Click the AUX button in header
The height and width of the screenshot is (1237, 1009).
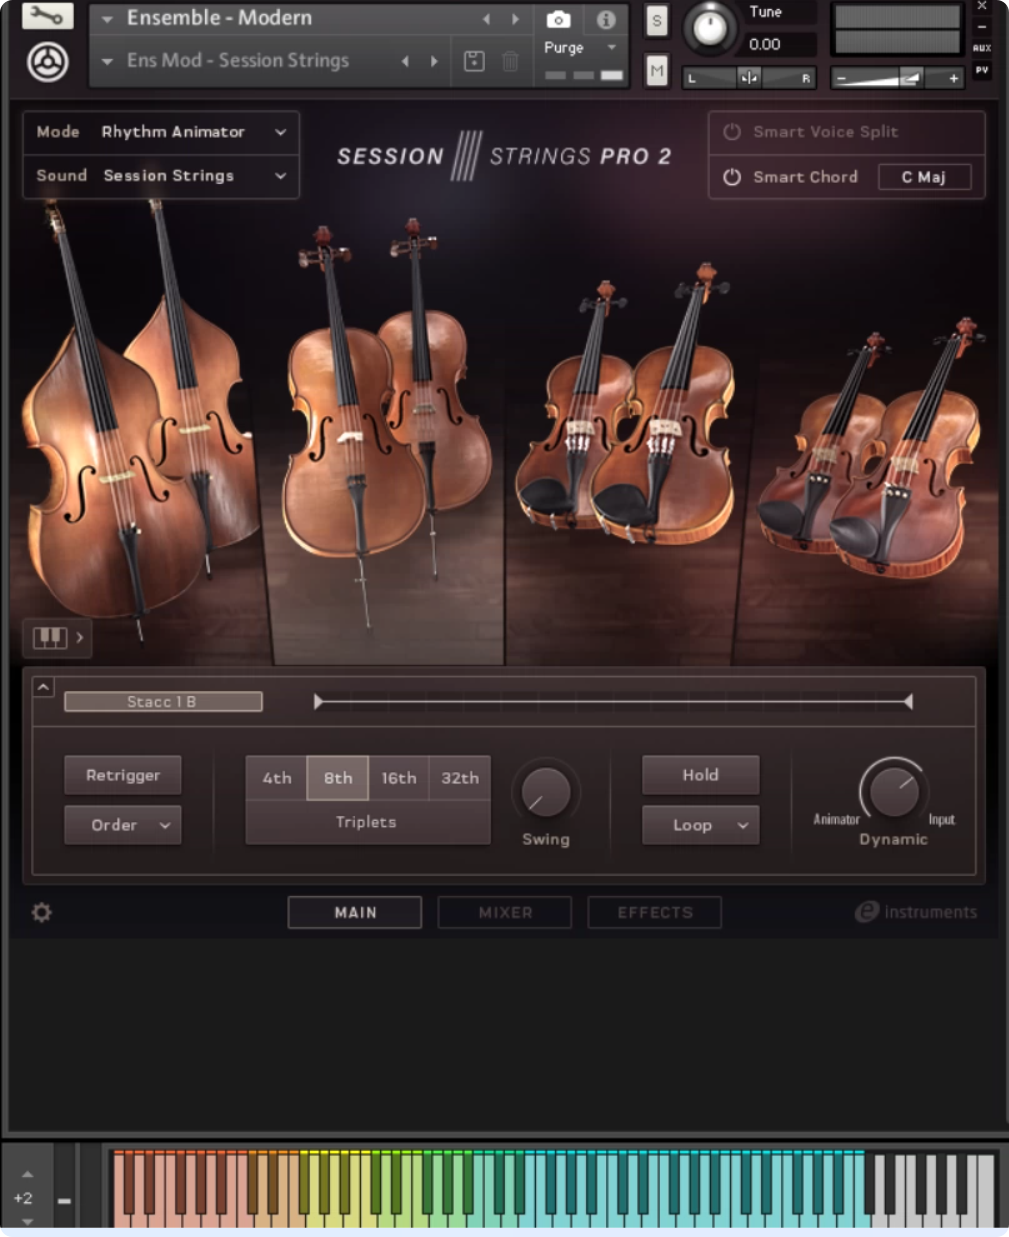click(982, 48)
